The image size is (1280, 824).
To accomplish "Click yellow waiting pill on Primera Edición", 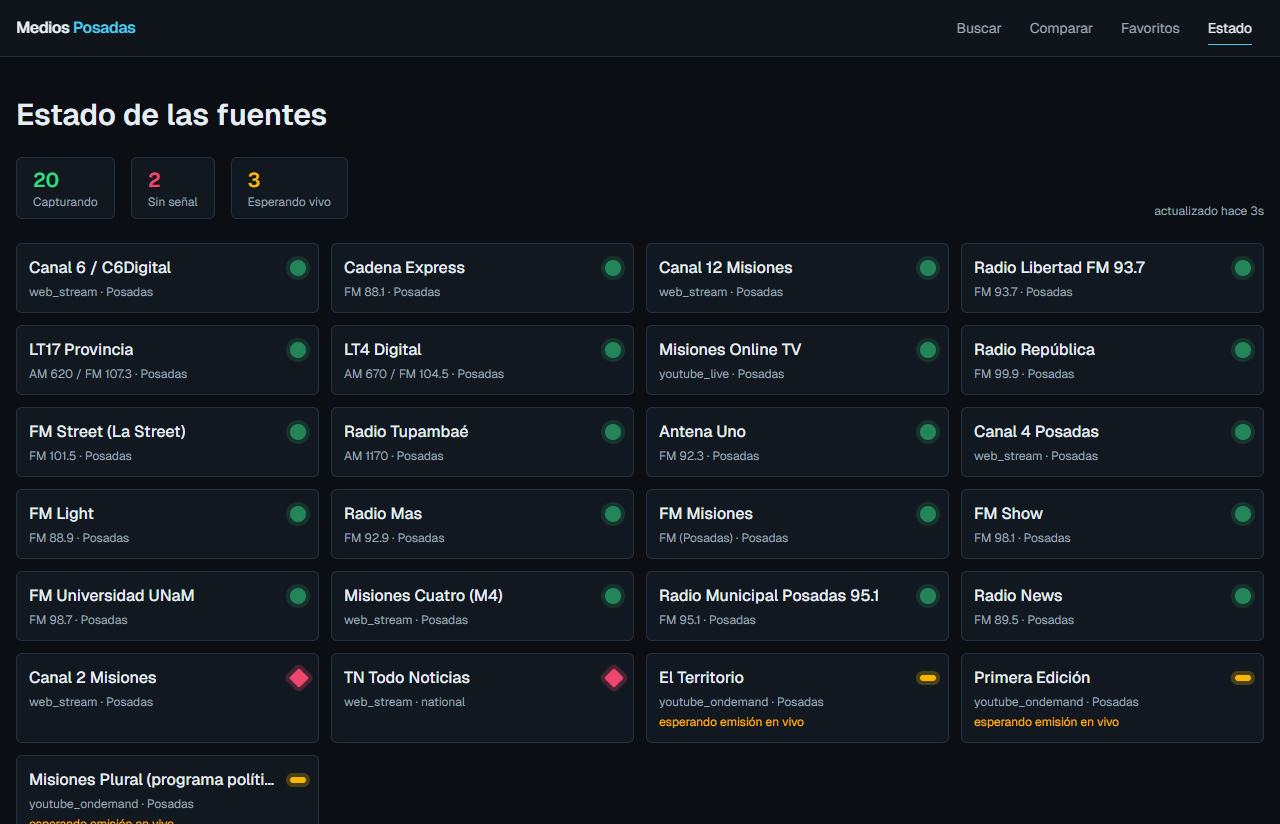I will (x=1243, y=678).
